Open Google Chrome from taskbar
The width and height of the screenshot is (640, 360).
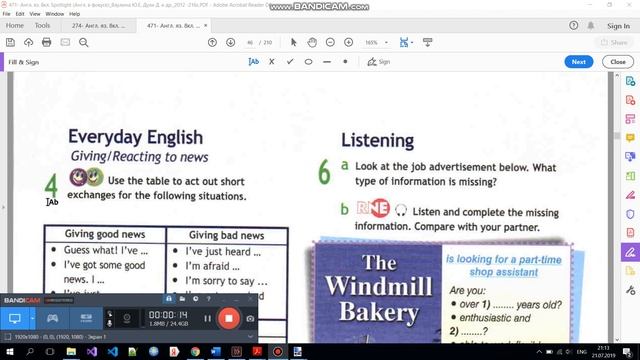coord(195,351)
